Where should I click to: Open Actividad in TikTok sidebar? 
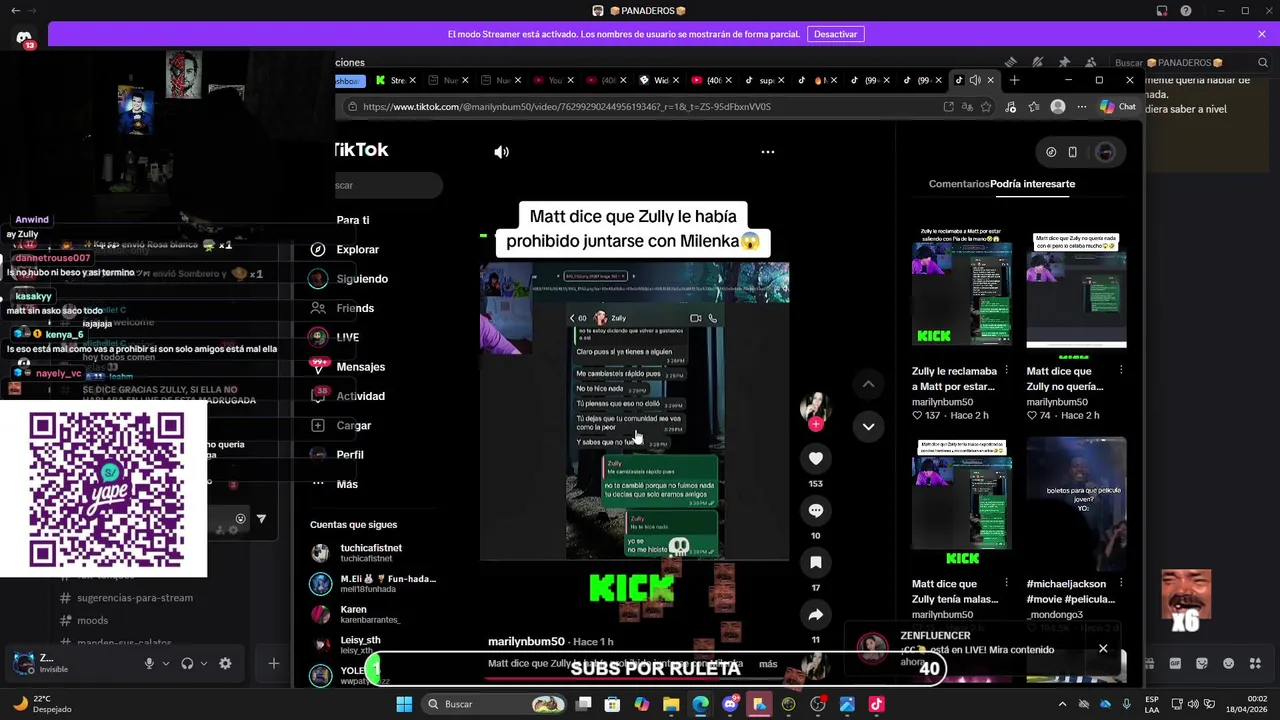click(348, 396)
